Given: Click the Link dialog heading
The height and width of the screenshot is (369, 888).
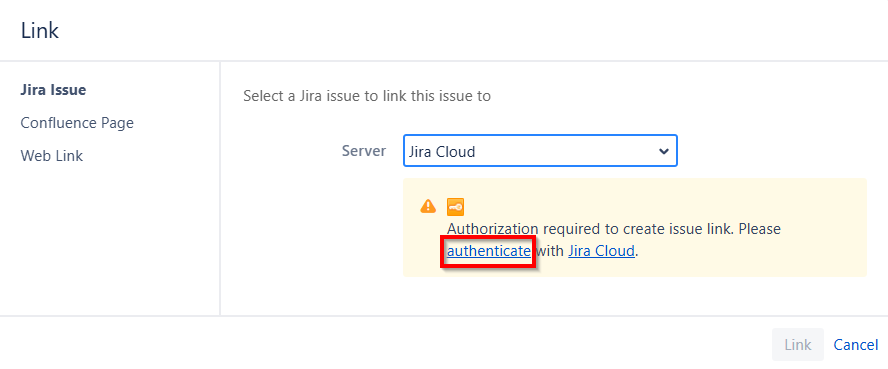Looking at the screenshot, I should pyautogui.click(x=40, y=31).
